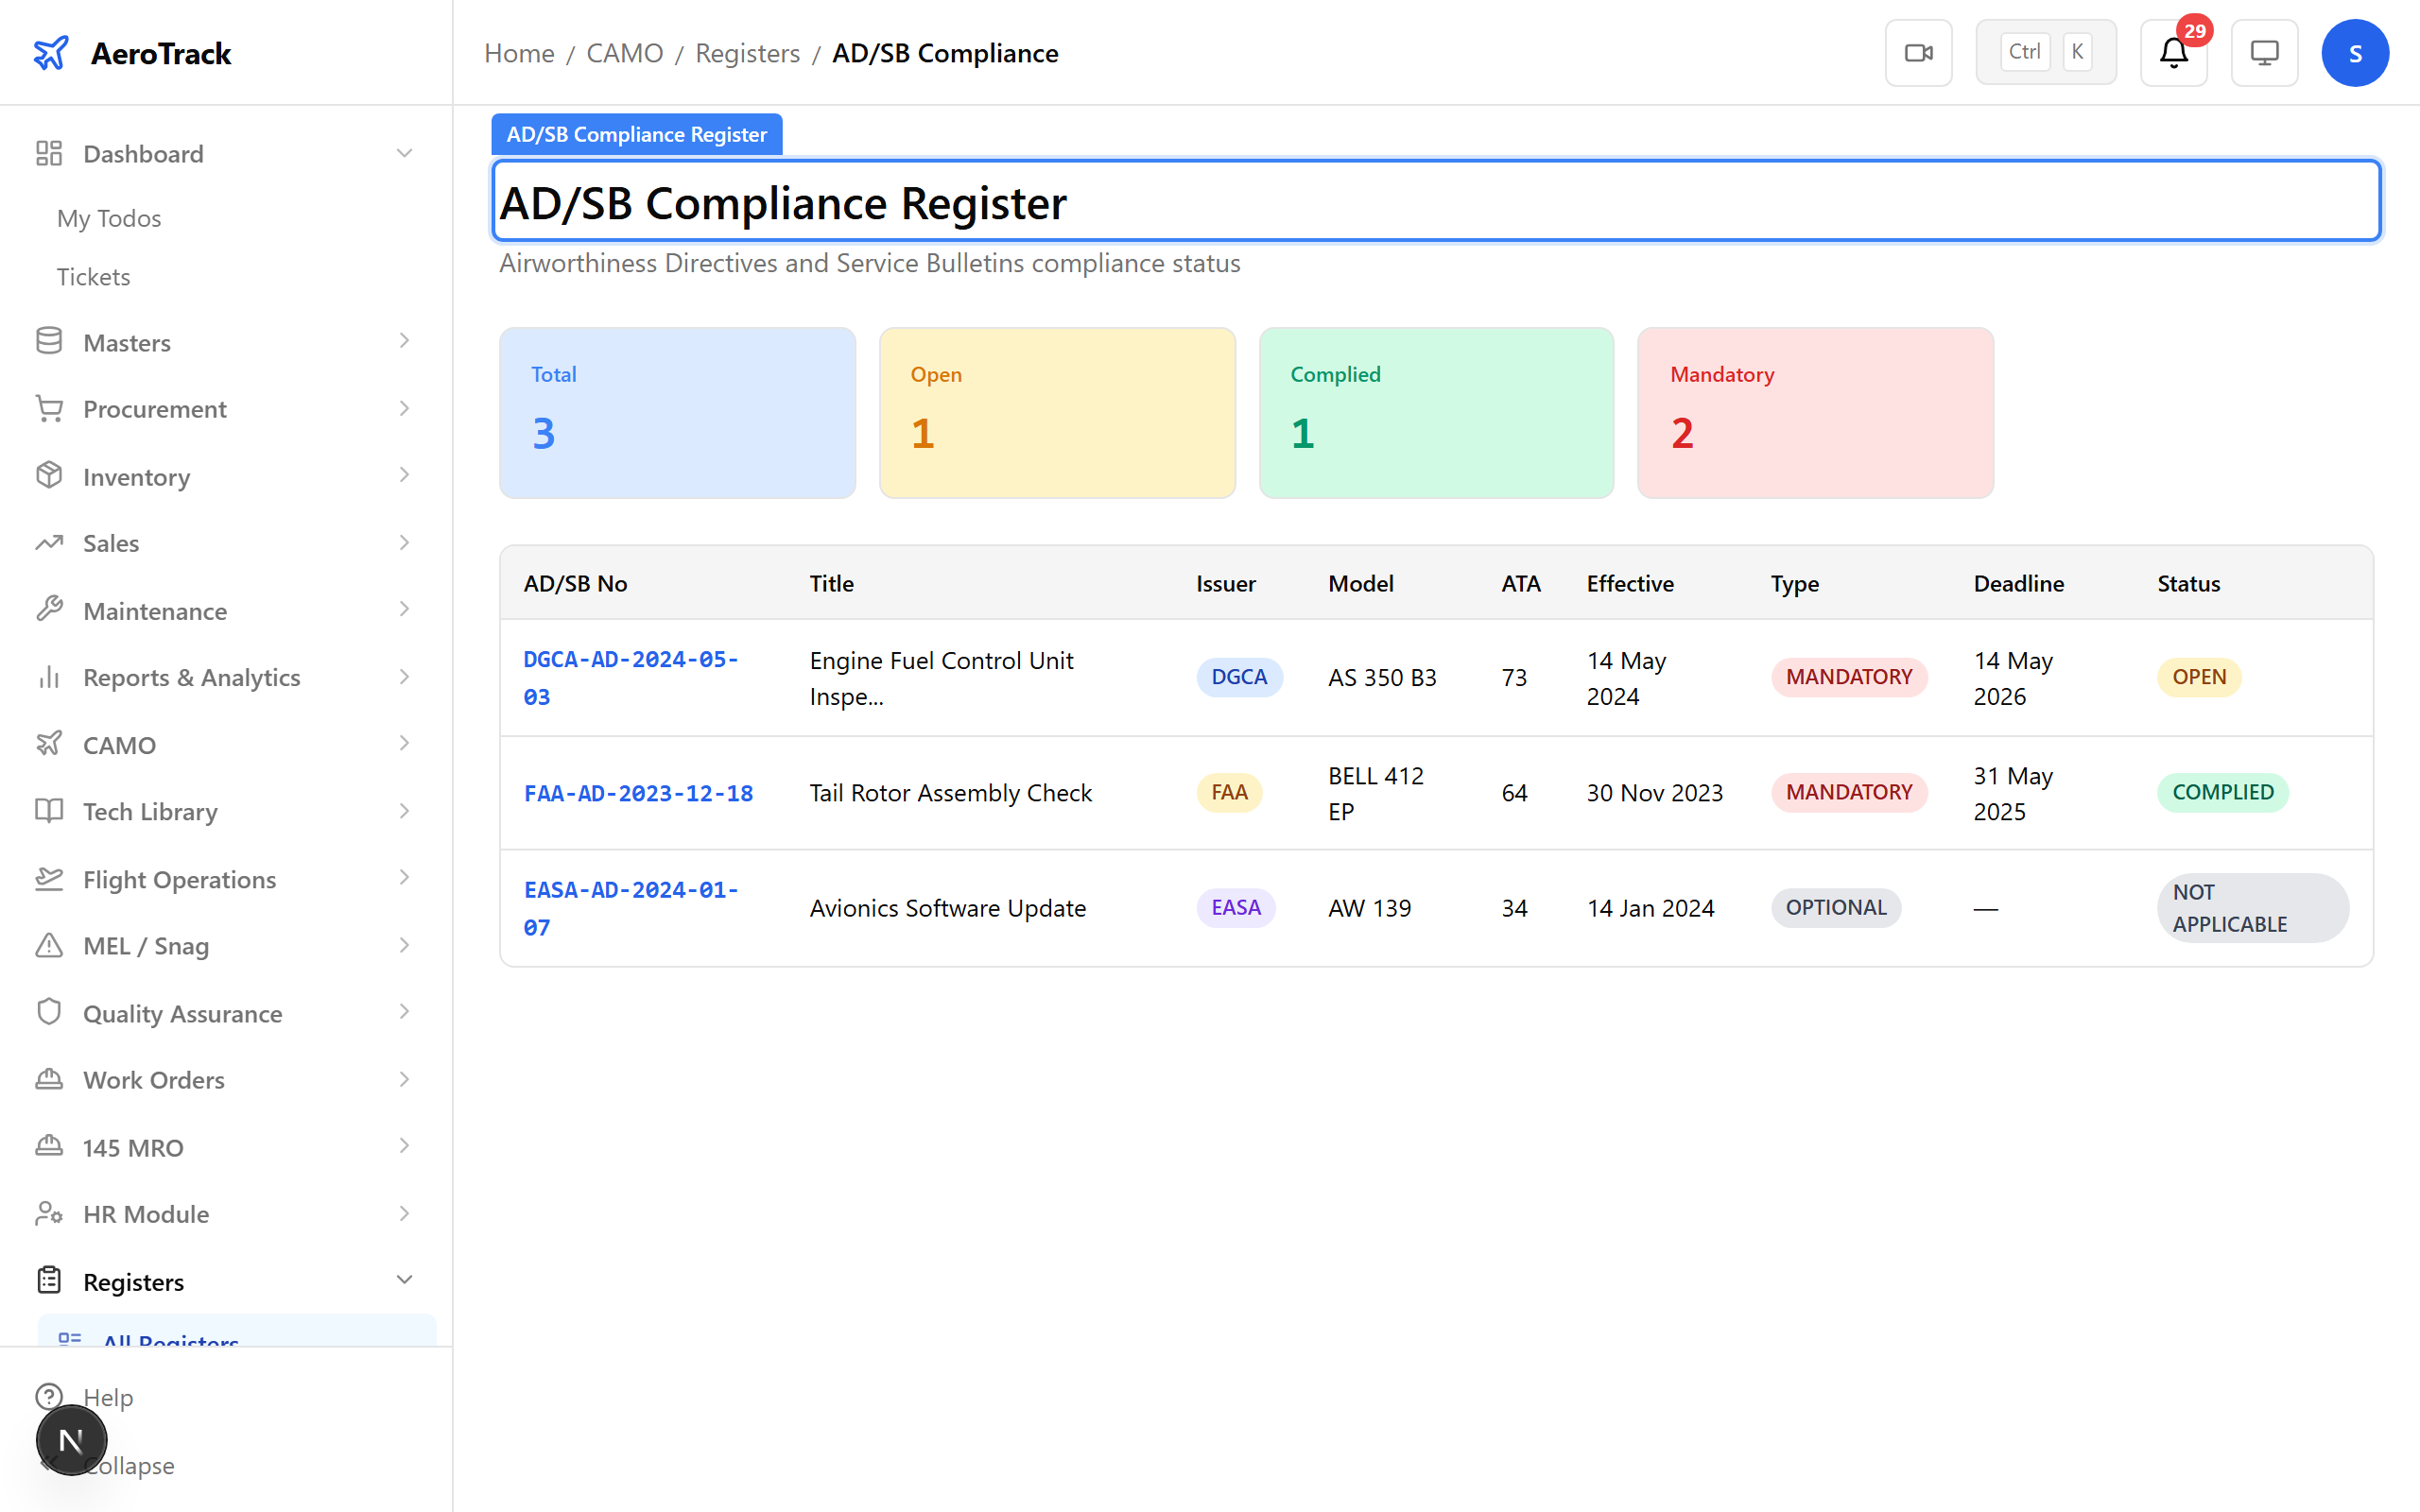2420x1512 pixels.
Task: Open the notifications bell
Action: [x=2173, y=52]
